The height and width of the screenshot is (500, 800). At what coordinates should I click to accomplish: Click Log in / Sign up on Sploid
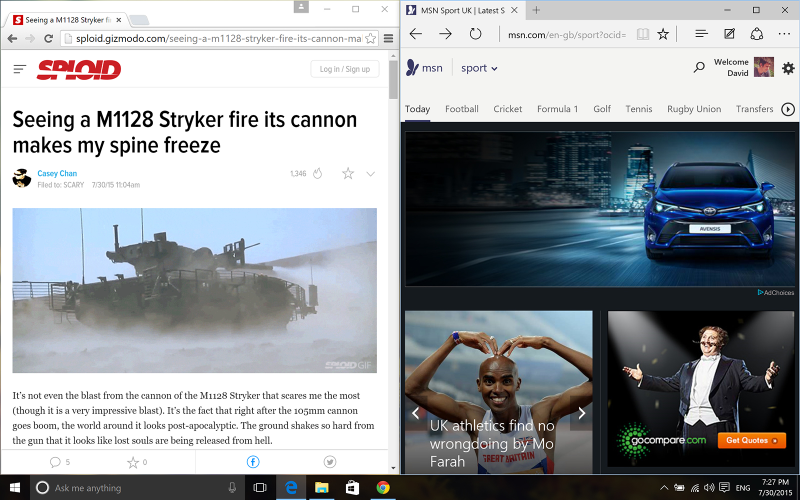coord(344,69)
